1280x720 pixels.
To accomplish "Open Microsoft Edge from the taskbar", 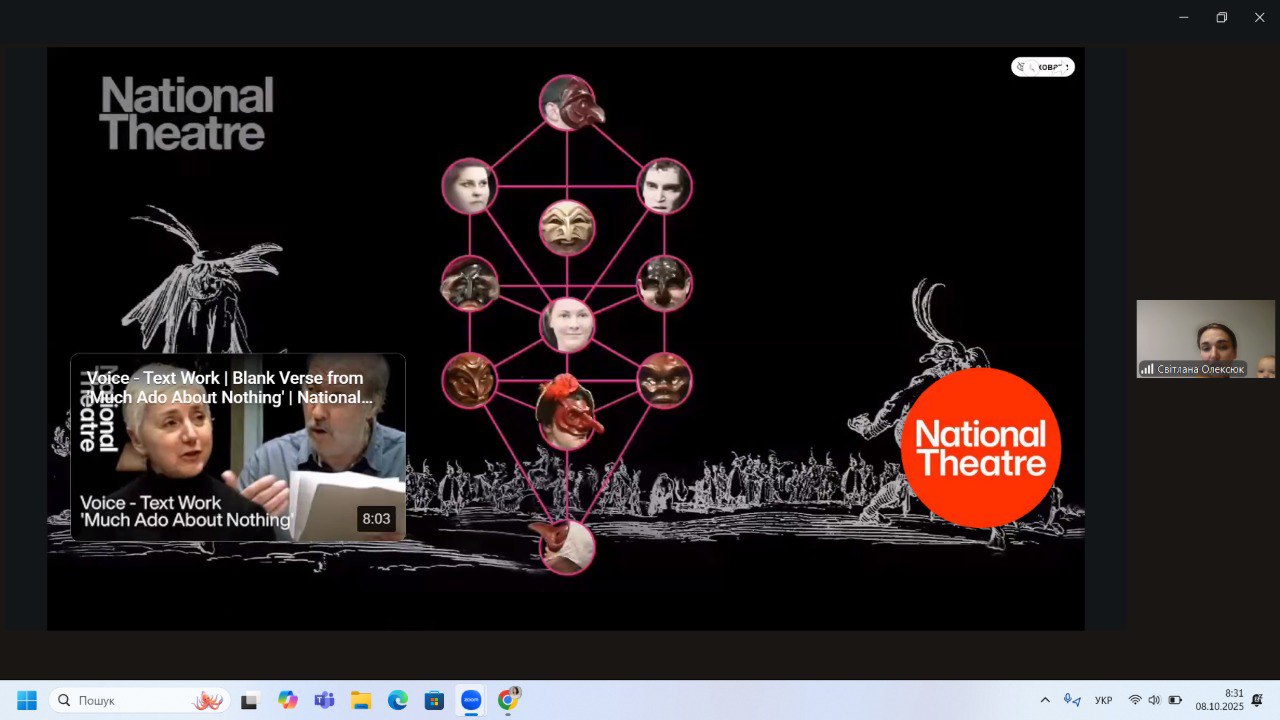I will click(x=398, y=700).
